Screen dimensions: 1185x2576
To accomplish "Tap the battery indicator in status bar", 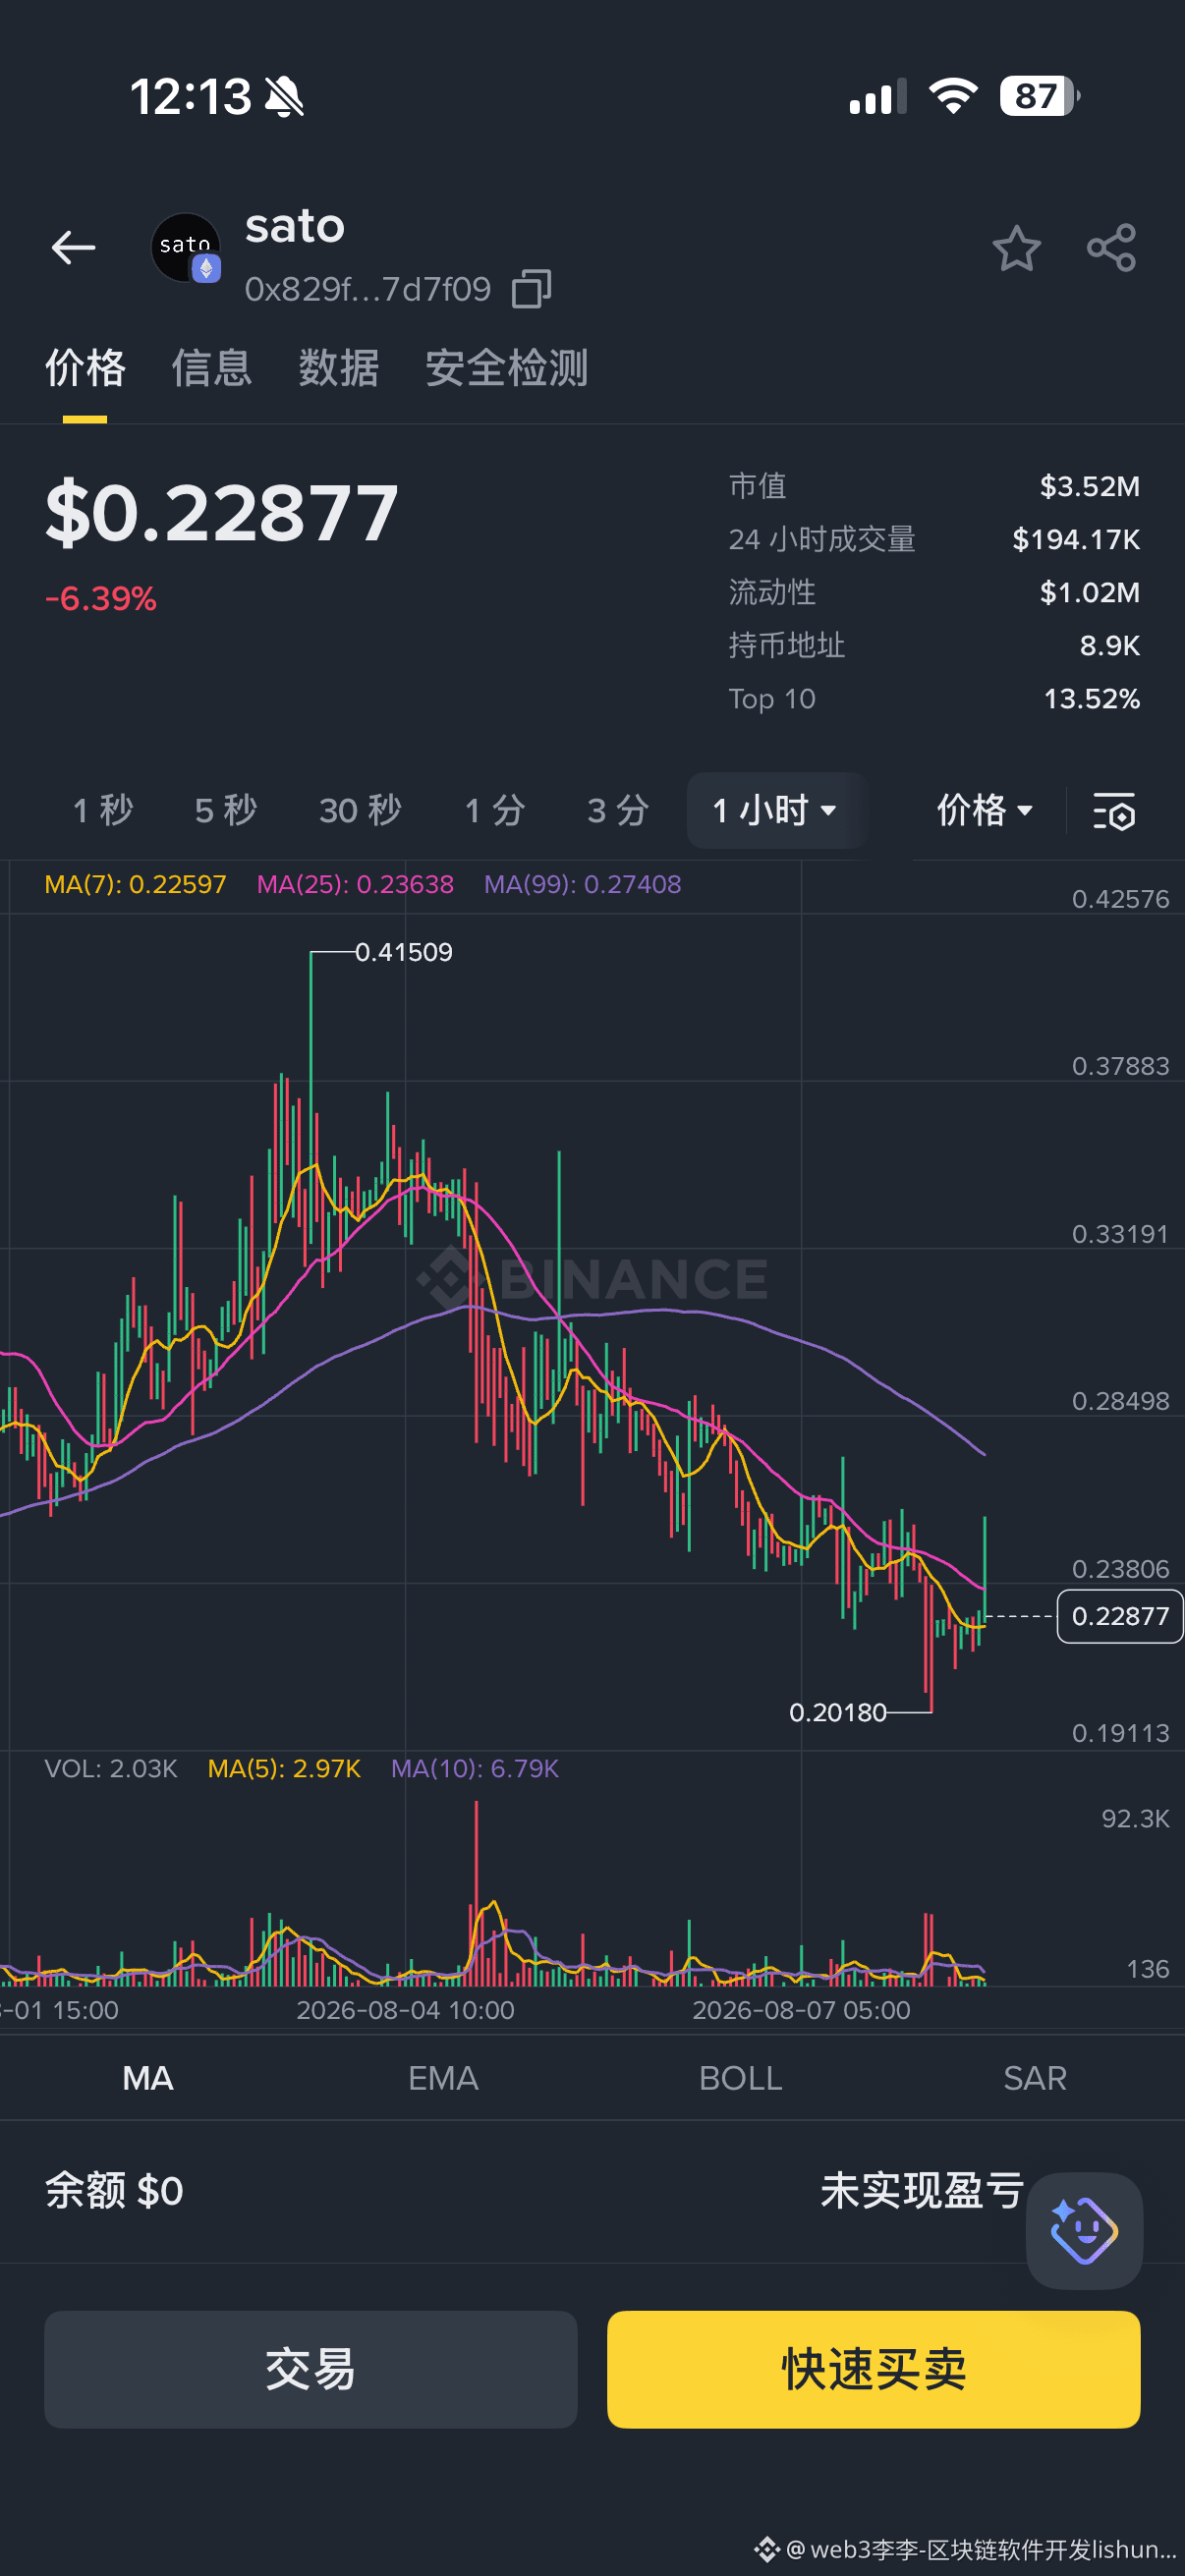I will [x=1039, y=96].
